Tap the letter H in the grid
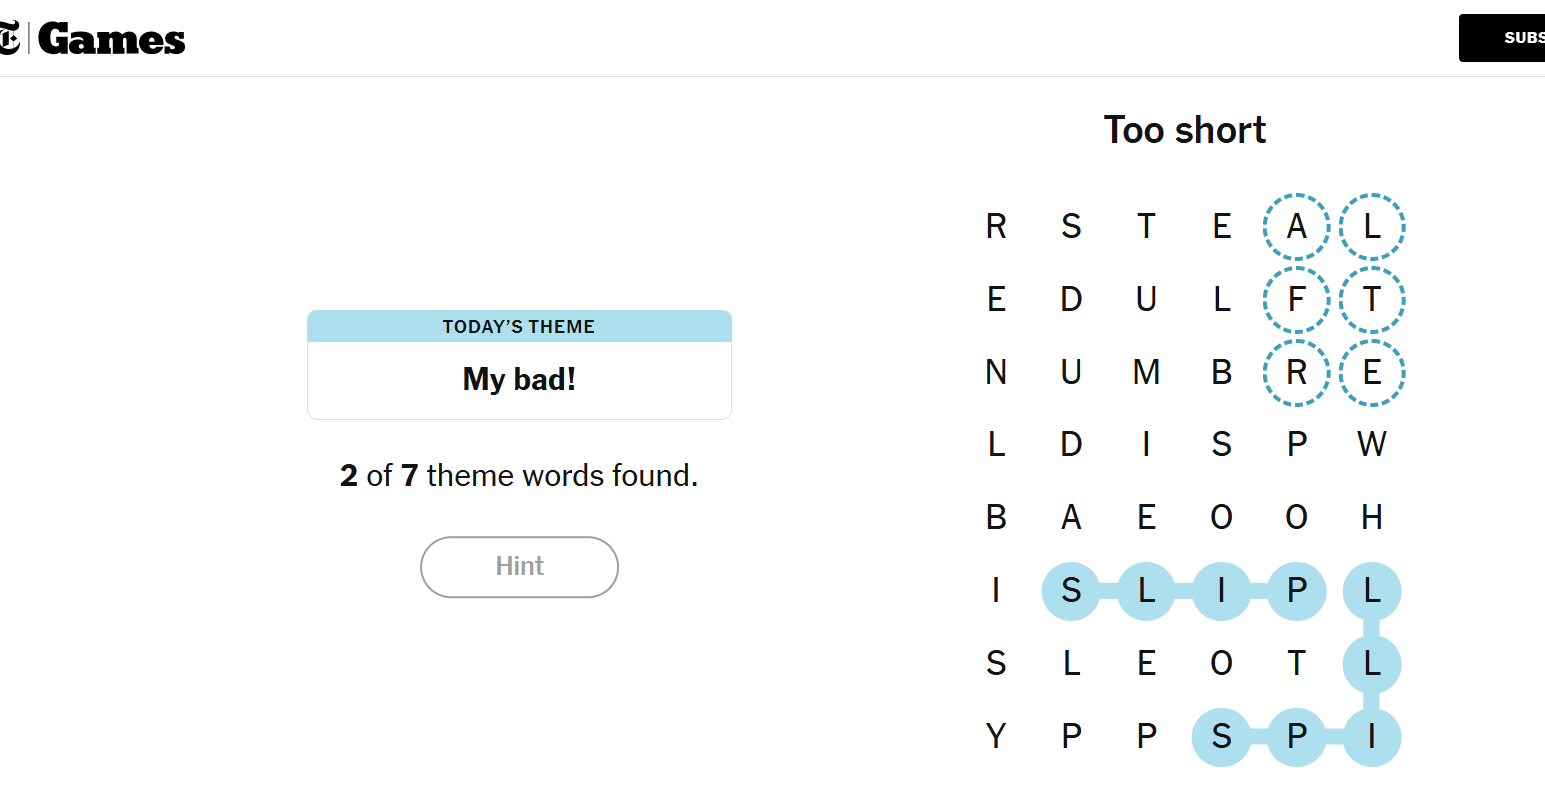The height and width of the screenshot is (808, 1545). (1371, 517)
